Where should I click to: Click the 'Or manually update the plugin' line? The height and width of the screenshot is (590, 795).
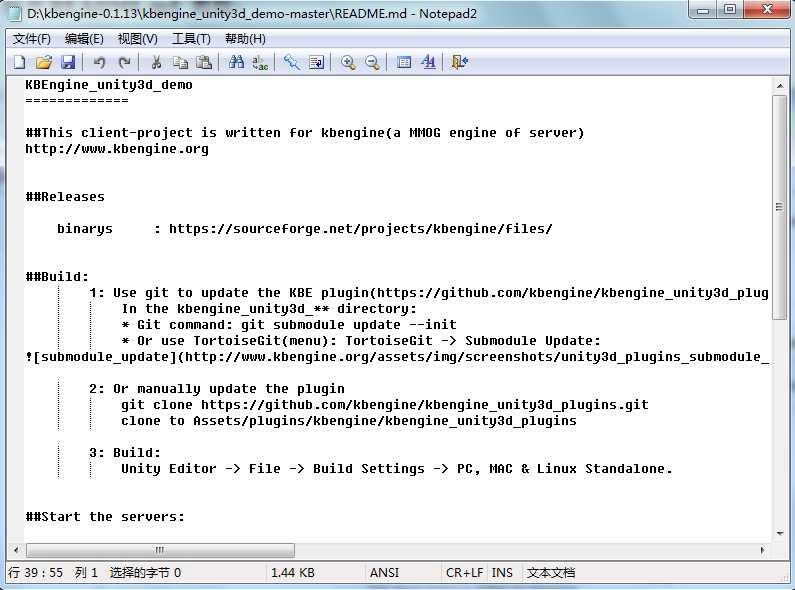[217, 389]
